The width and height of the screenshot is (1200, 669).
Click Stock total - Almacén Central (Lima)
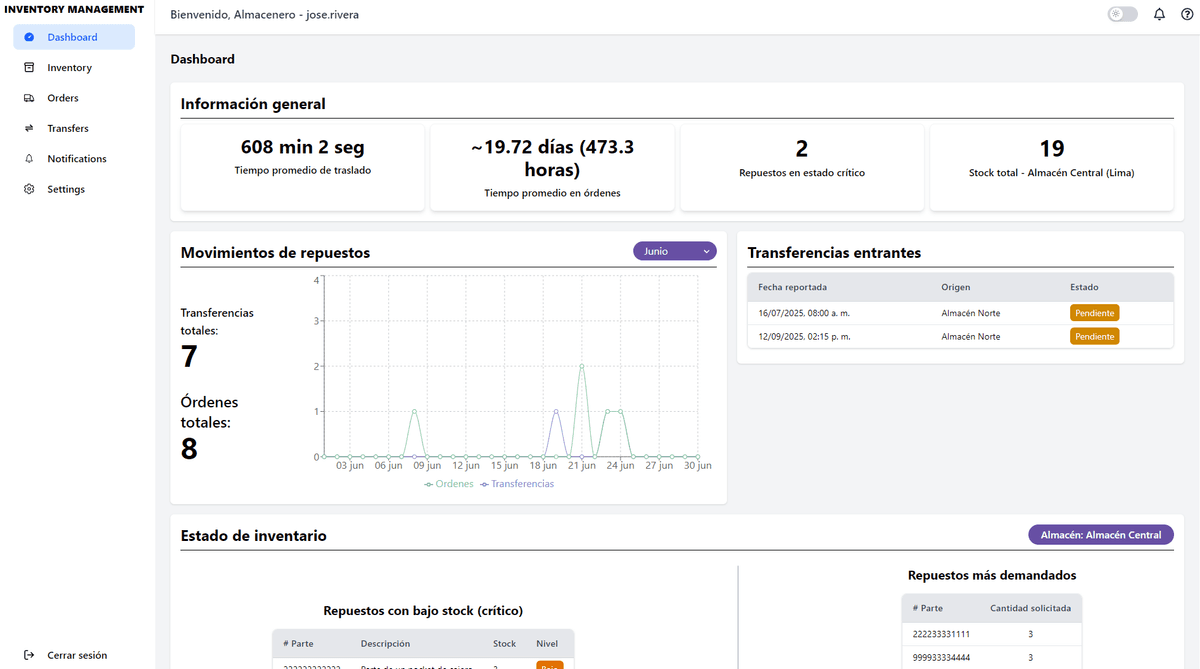click(x=1052, y=173)
